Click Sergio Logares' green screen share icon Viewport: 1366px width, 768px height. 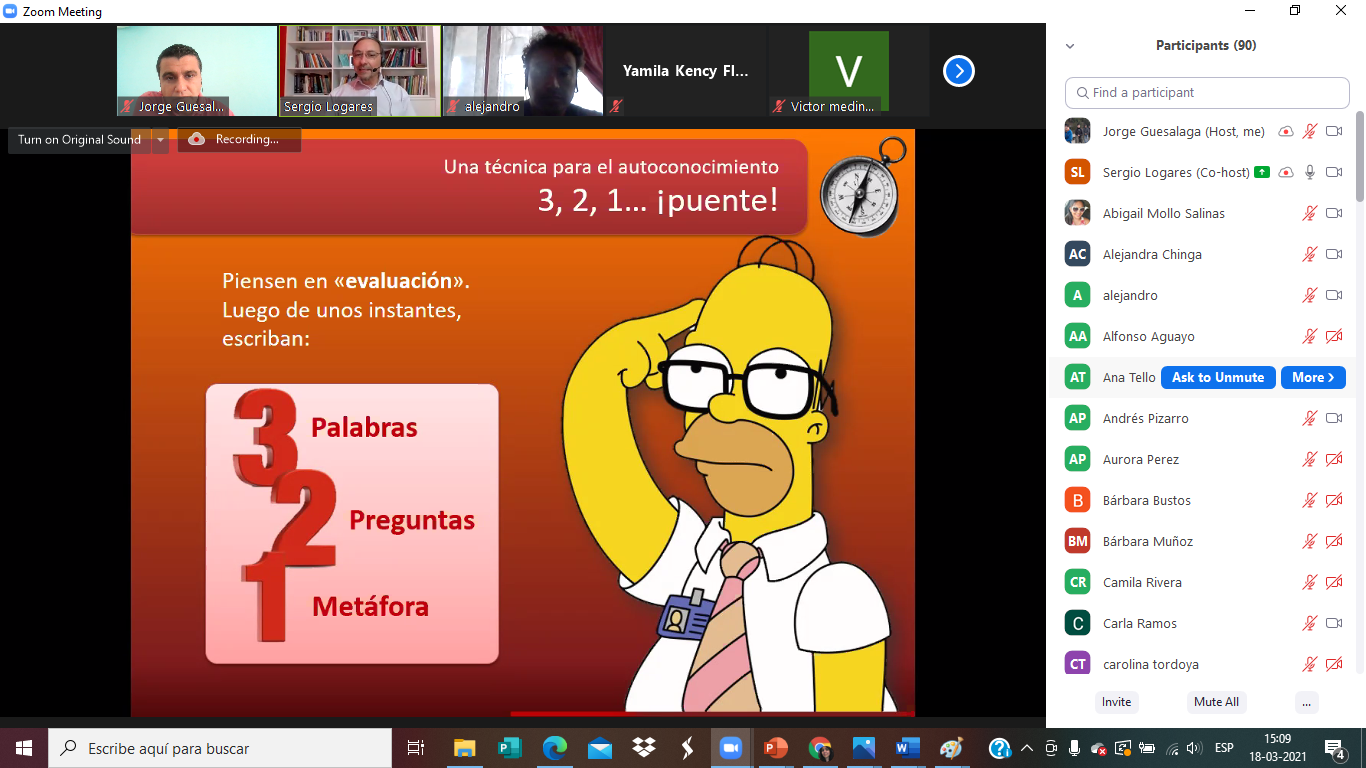(x=1262, y=172)
